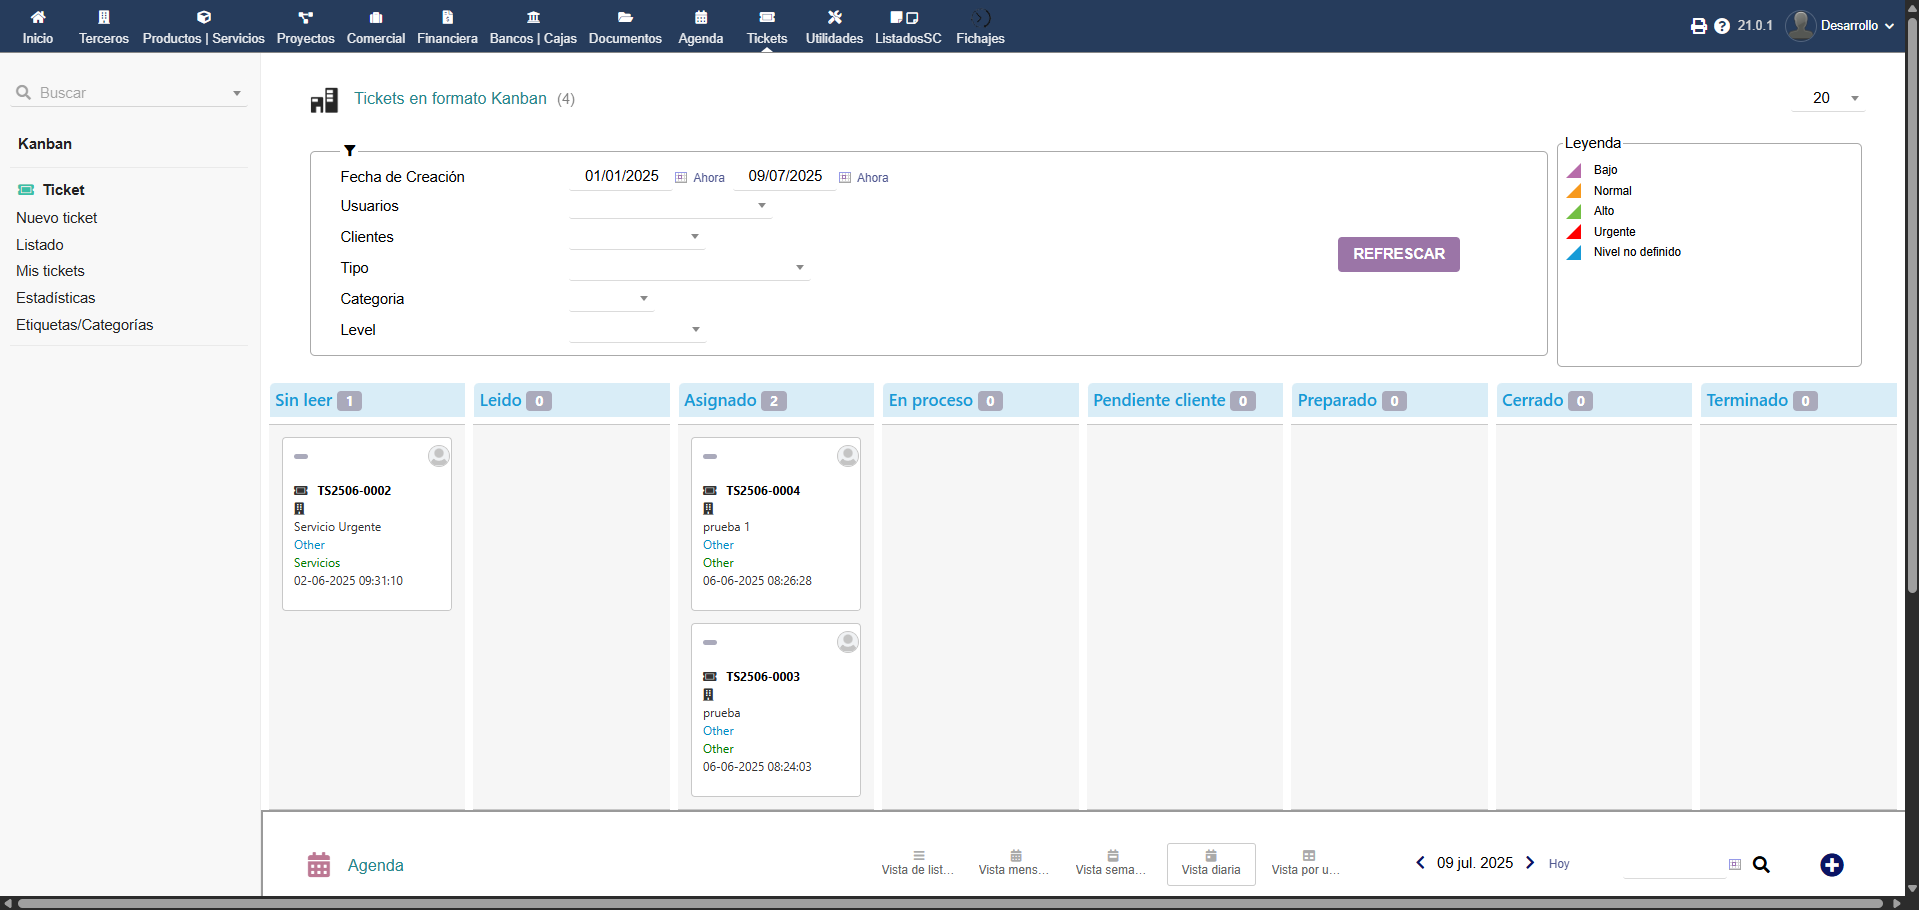Viewport: 1919px width, 910px height.
Task: Click the company icon on TS2506-0002
Action: click(x=299, y=509)
